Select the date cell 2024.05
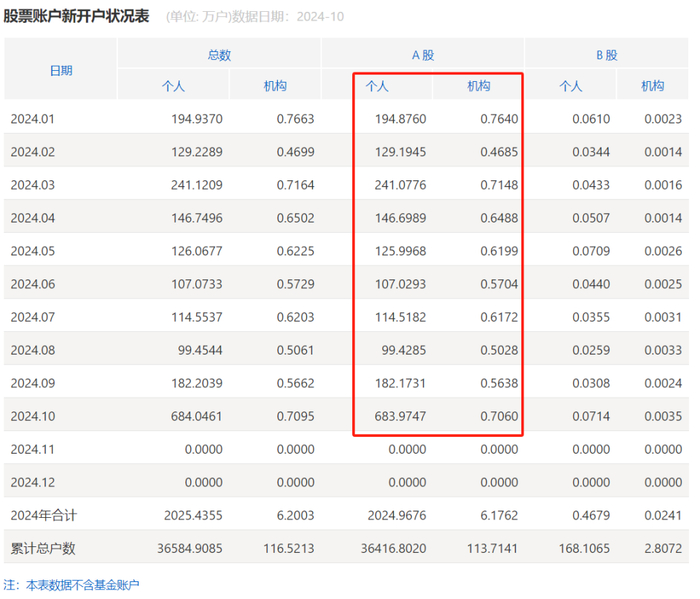The height and width of the screenshot is (599, 700). point(33,251)
